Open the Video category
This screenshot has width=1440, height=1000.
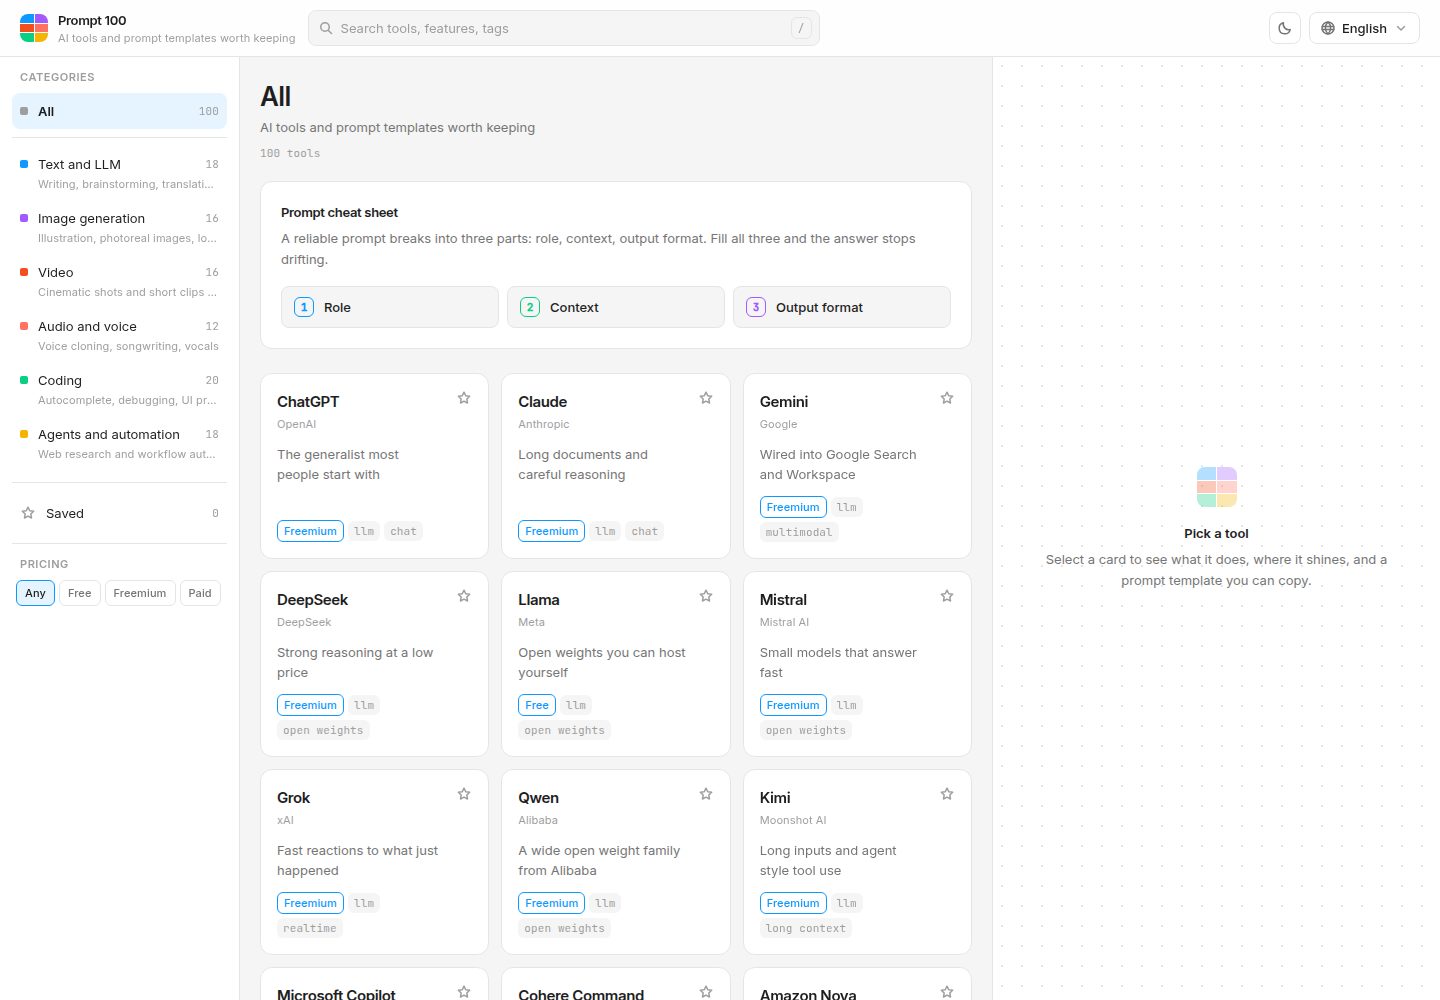point(119,281)
